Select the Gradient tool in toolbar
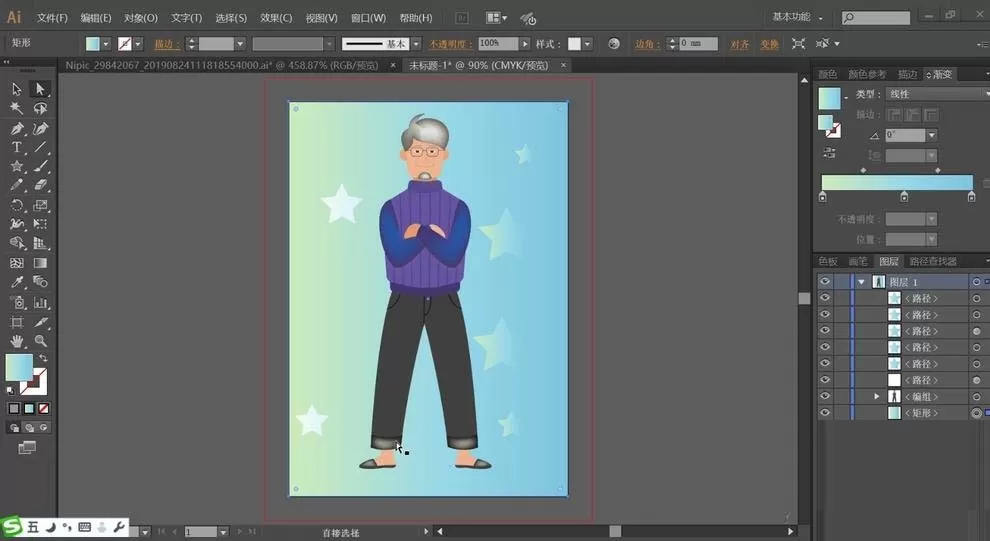 pyautogui.click(x=40, y=263)
